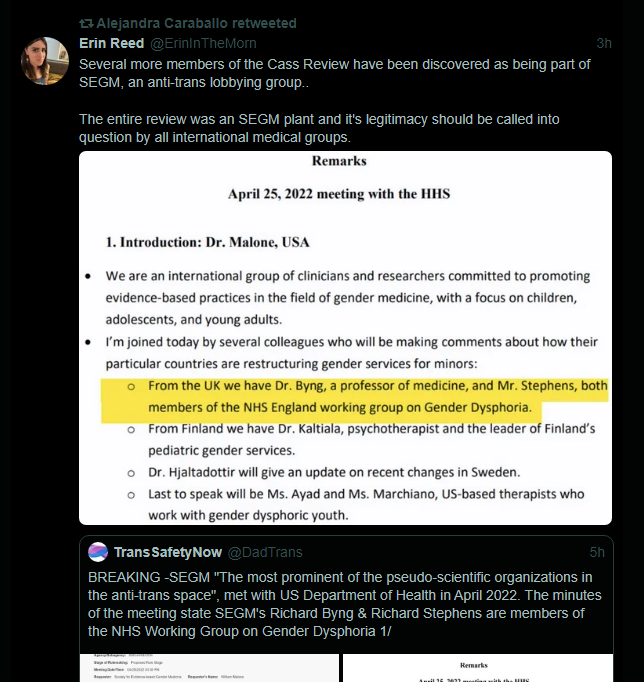Click the TransSafetyNow display name

(167, 552)
